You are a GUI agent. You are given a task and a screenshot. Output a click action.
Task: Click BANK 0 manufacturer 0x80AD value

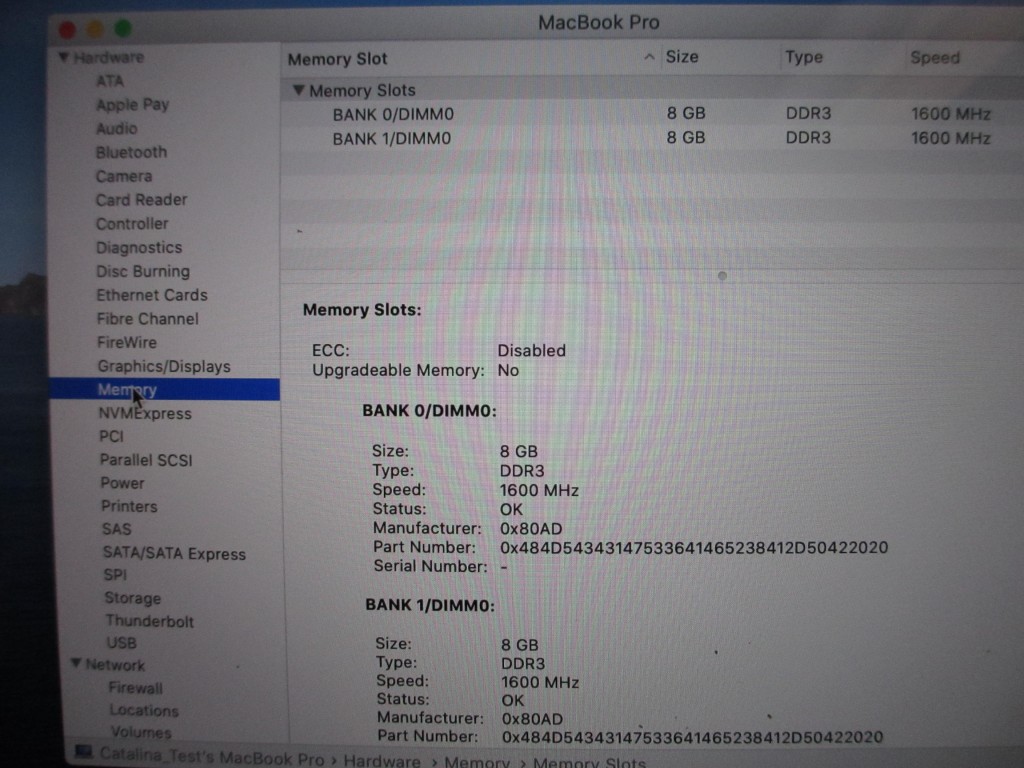pyautogui.click(x=531, y=528)
